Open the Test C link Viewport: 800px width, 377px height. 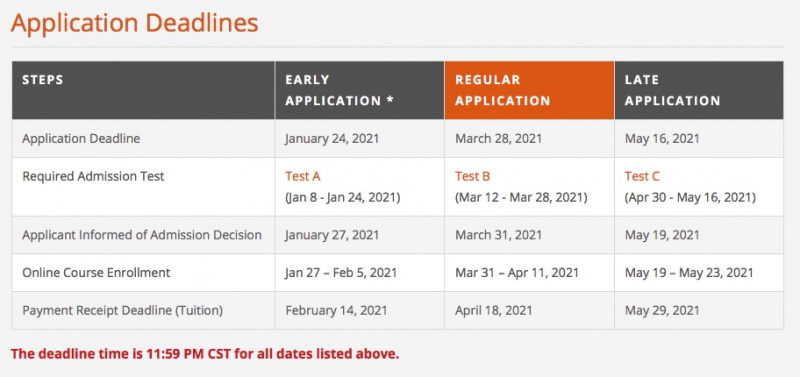coord(642,177)
